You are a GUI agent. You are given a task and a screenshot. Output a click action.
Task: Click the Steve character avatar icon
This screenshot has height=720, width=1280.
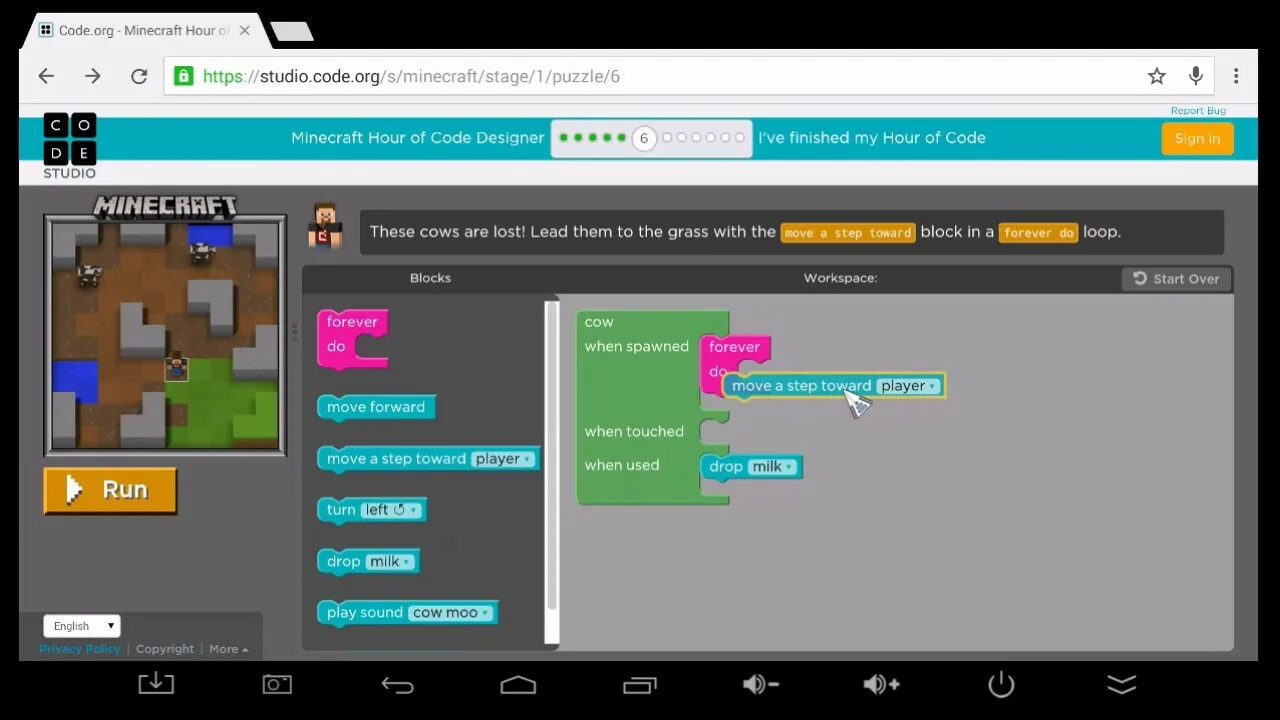326,227
